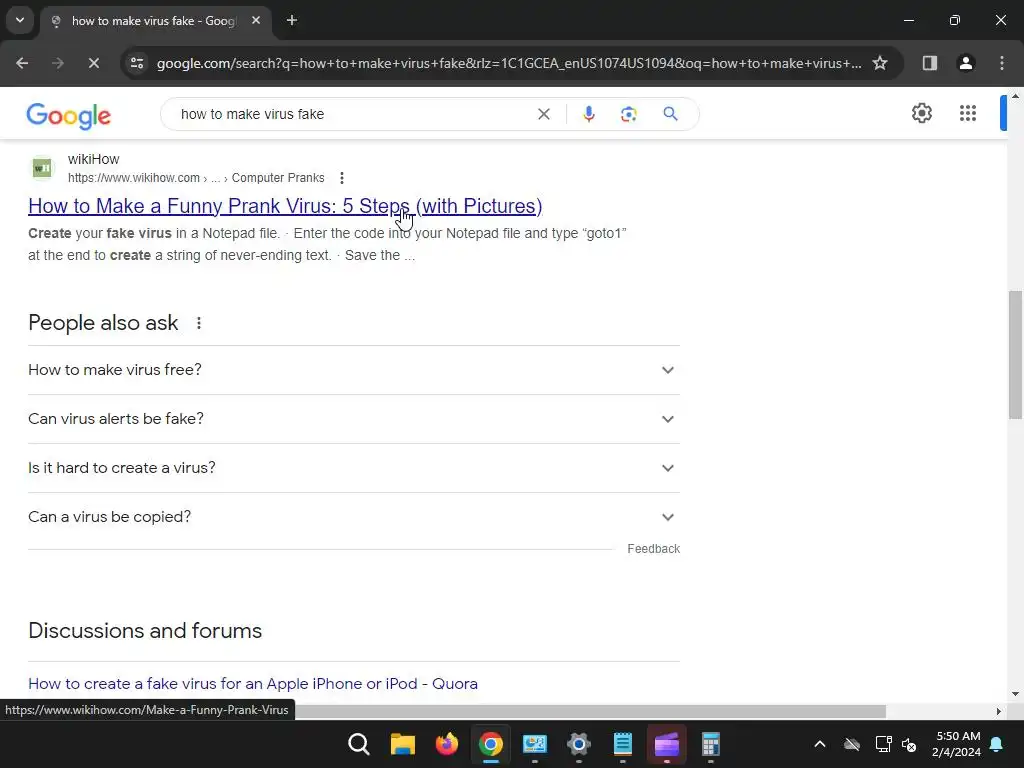1024x768 pixels.
Task: Close the 'how to make virus fake' tab
Action: [256, 21]
